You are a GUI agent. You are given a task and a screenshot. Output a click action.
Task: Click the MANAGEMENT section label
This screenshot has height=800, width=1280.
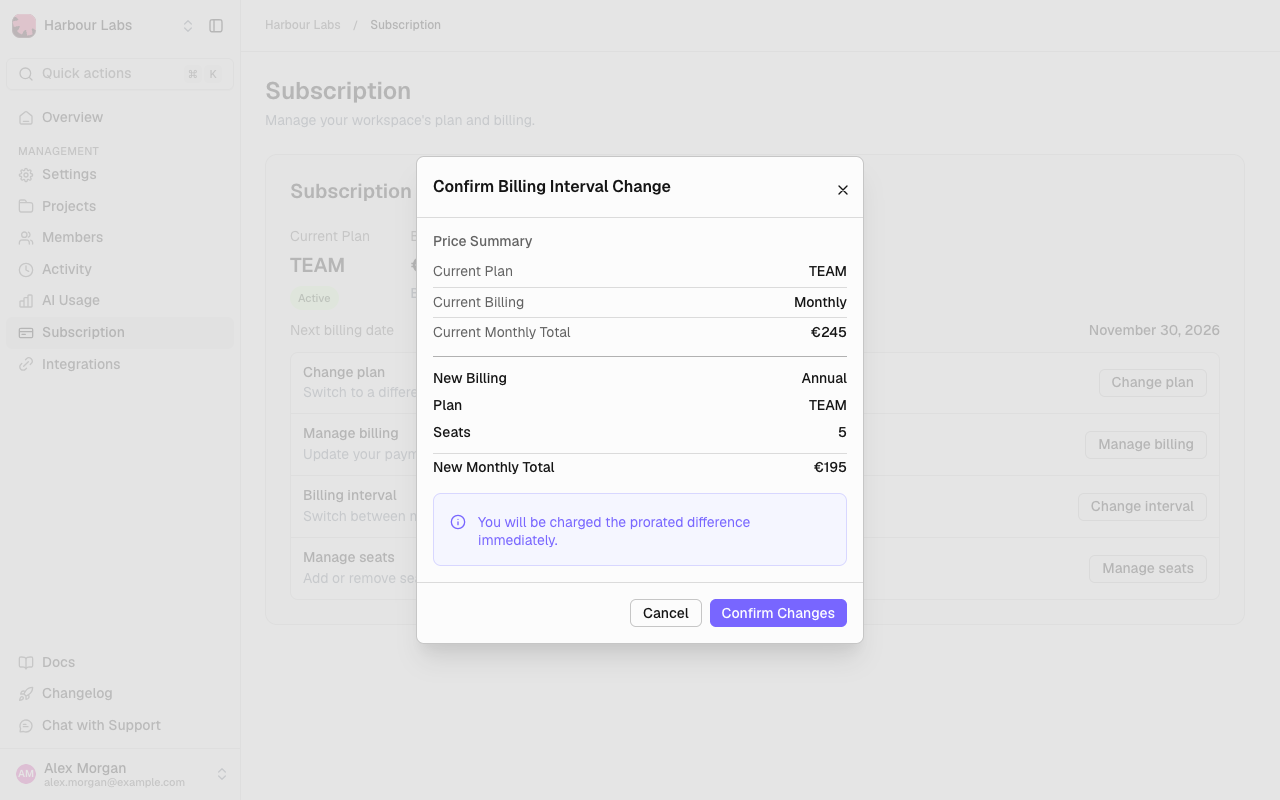58,151
